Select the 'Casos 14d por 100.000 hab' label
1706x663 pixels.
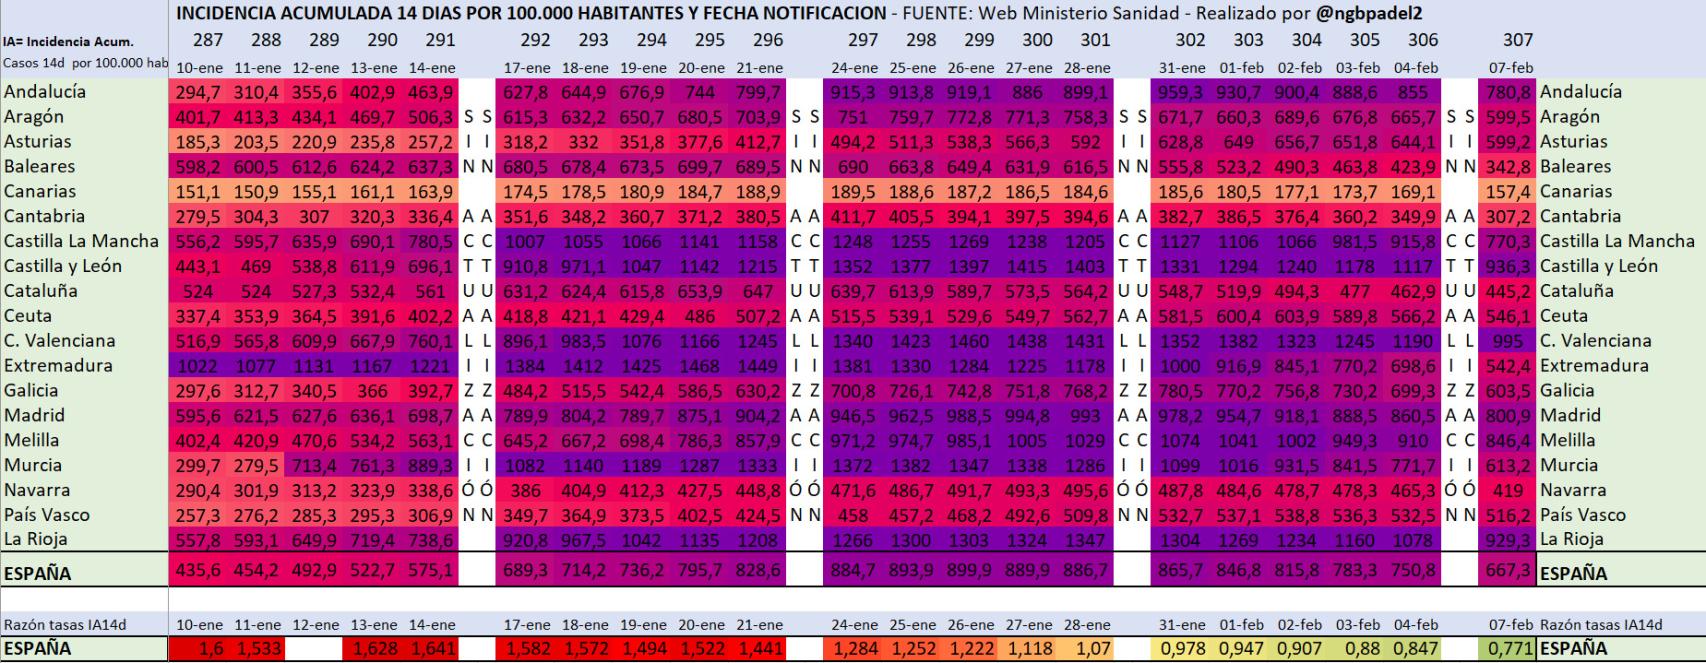pos(84,63)
